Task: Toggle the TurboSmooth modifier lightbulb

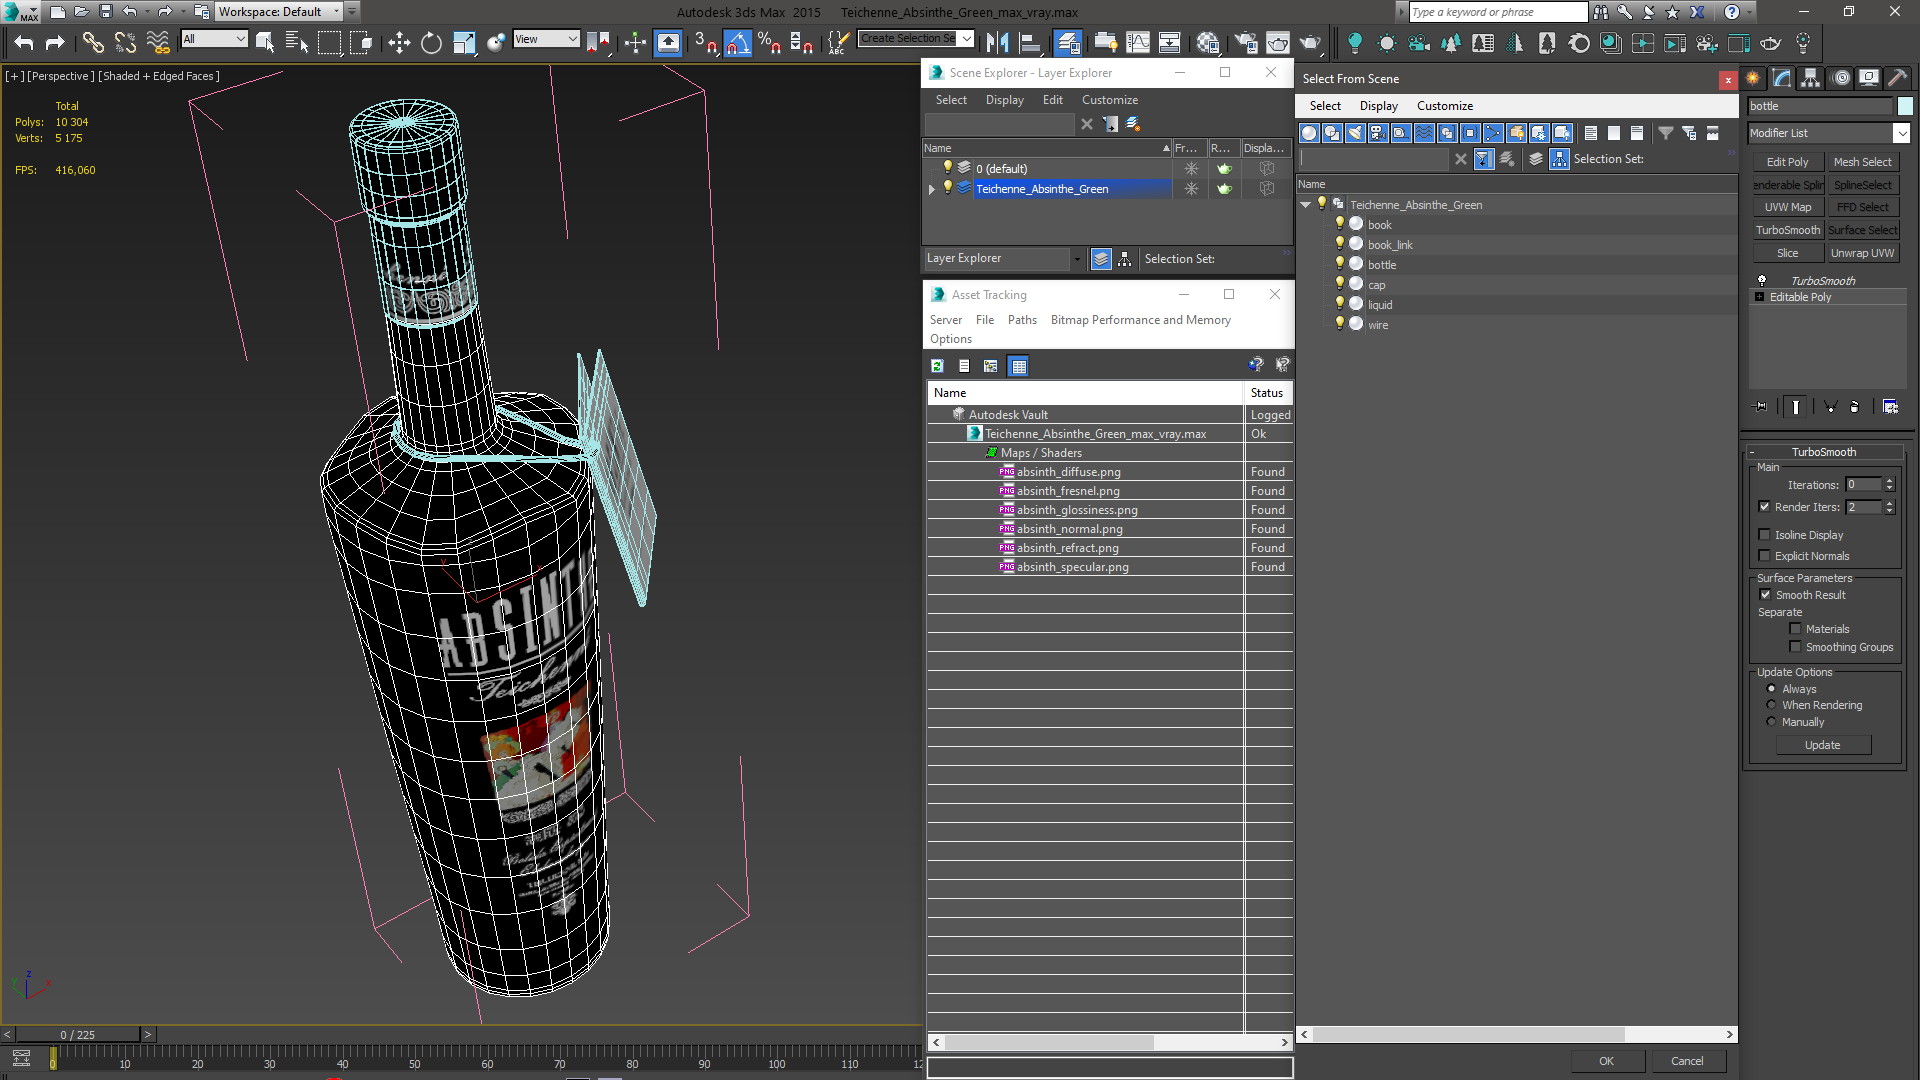Action: 1762,281
